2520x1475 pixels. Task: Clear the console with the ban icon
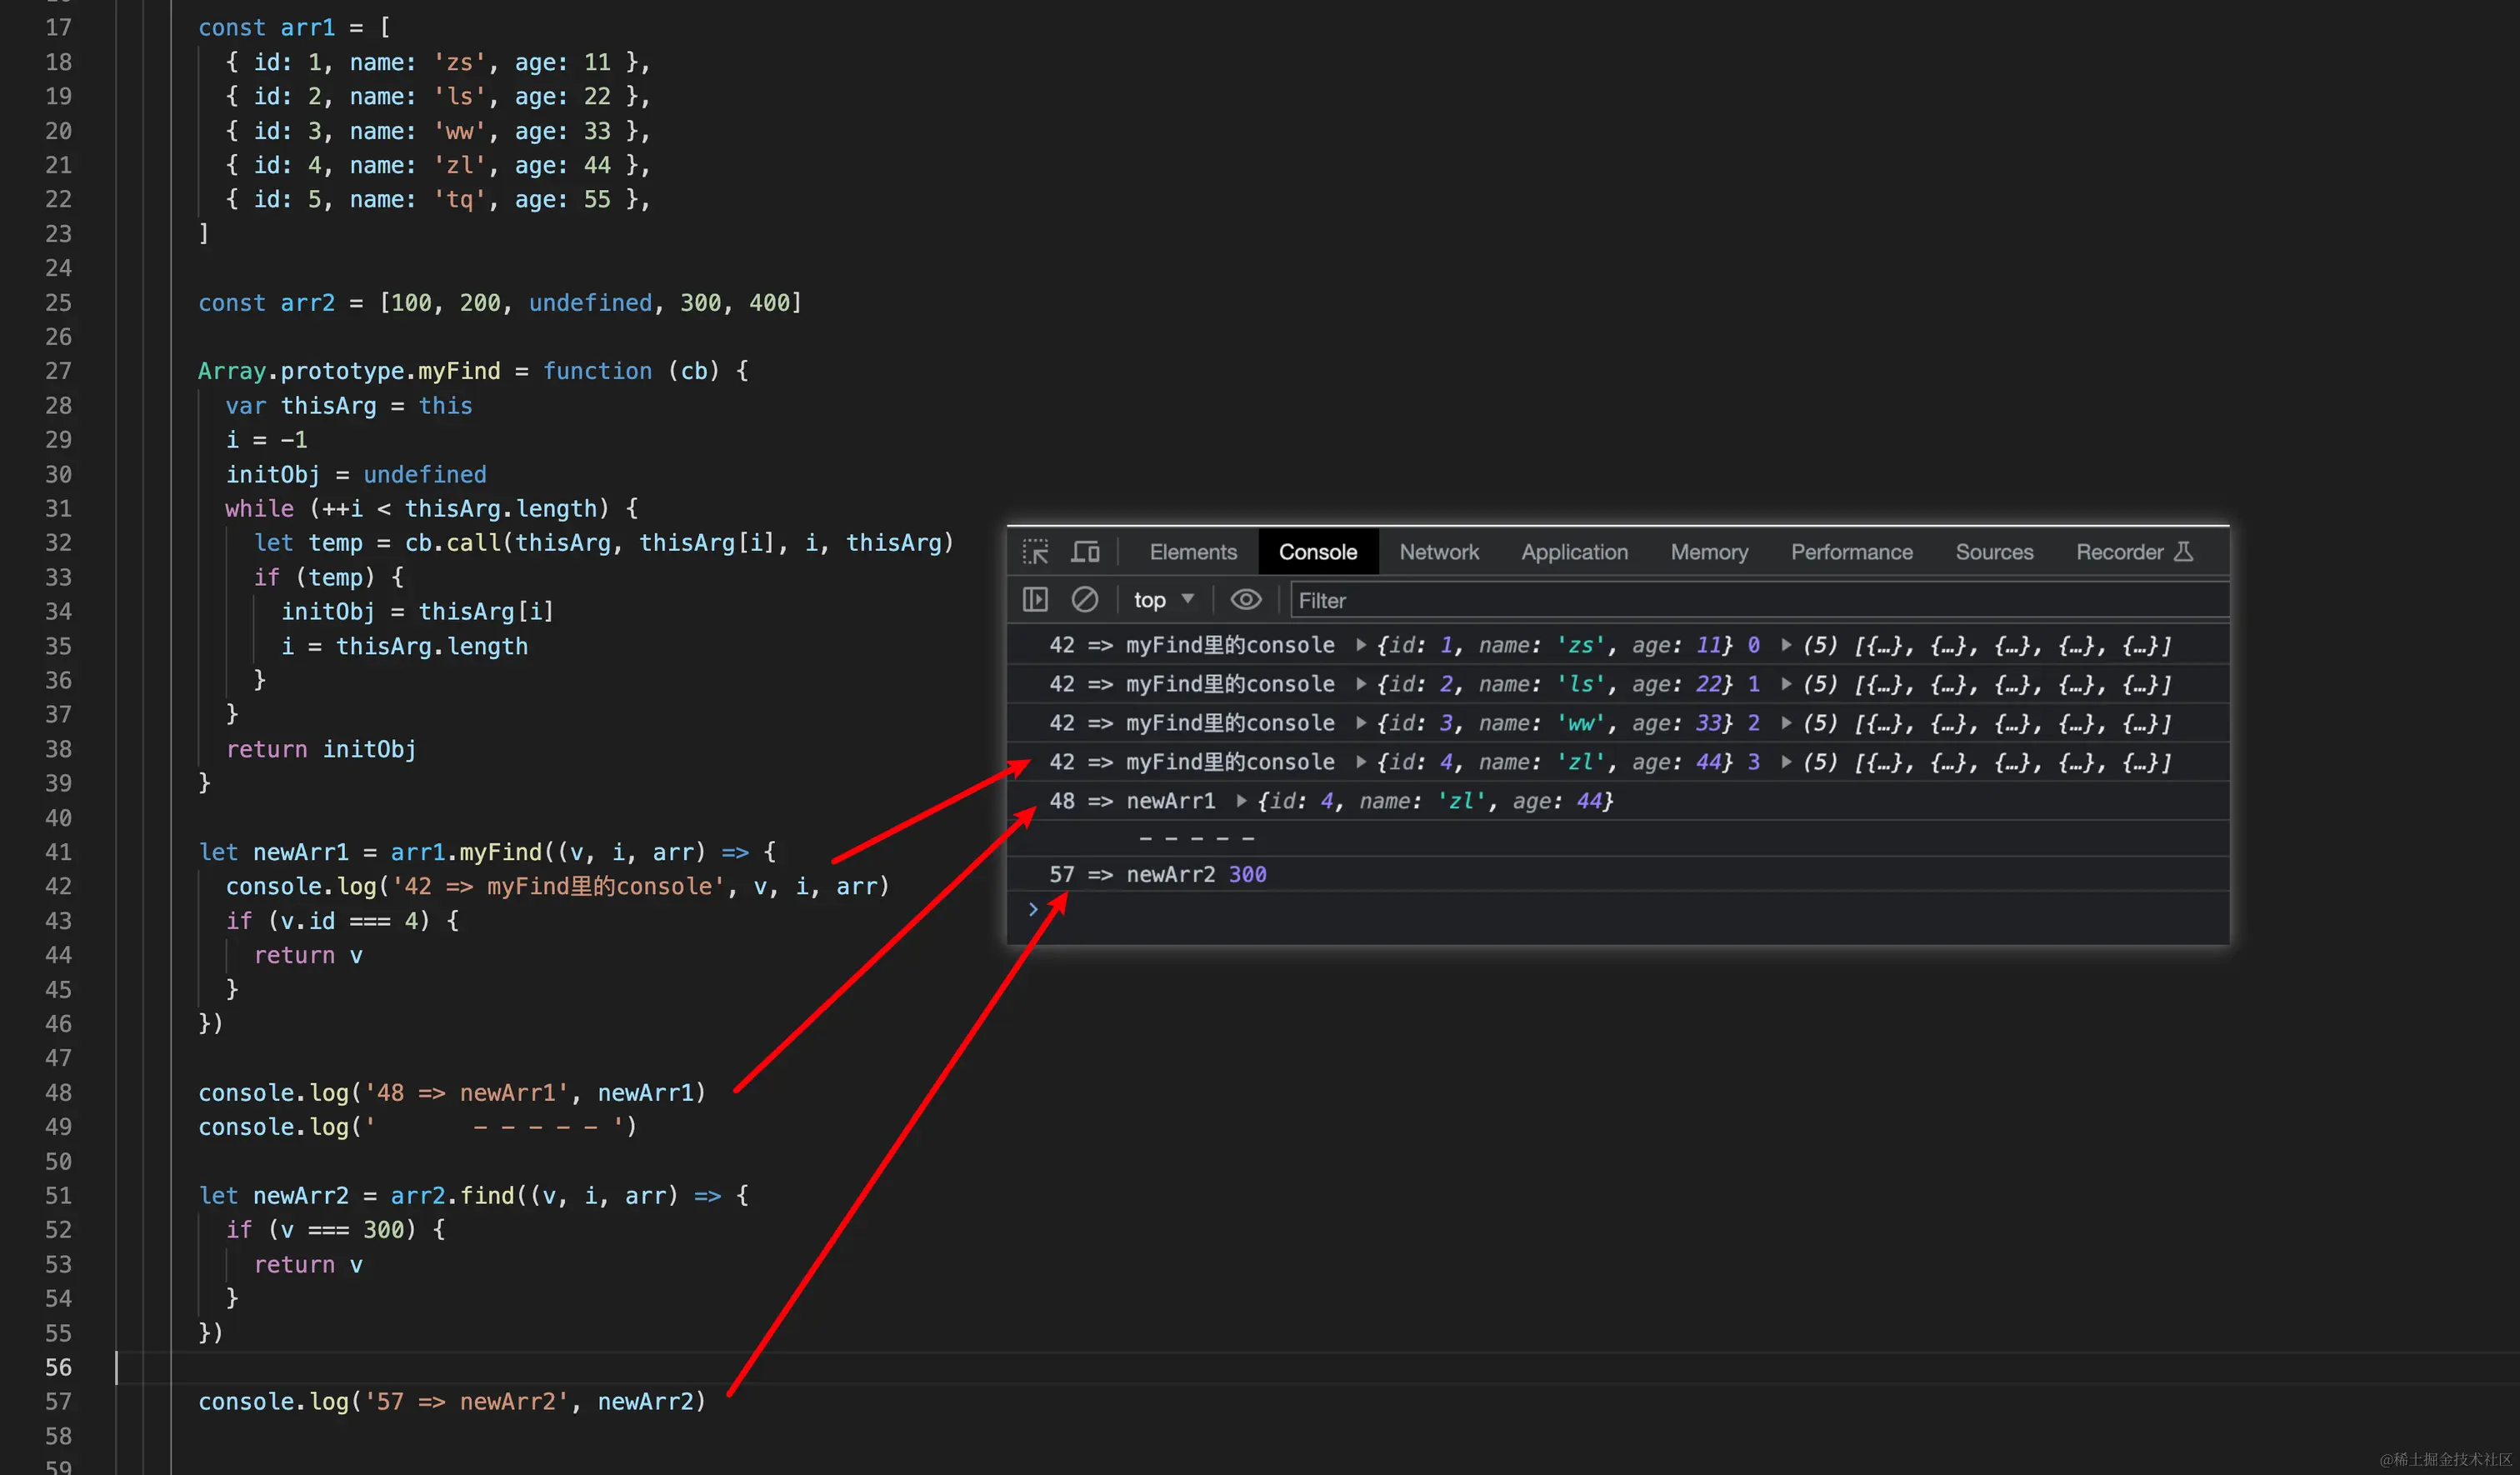pos(1085,600)
